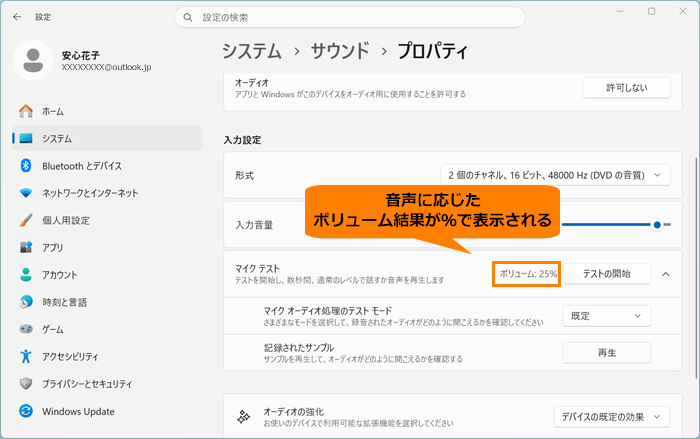Image resolution: width=700 pixels, height=439 pixels.
Task: Open the ホーム settings page
Action: (x=107, y=111)
